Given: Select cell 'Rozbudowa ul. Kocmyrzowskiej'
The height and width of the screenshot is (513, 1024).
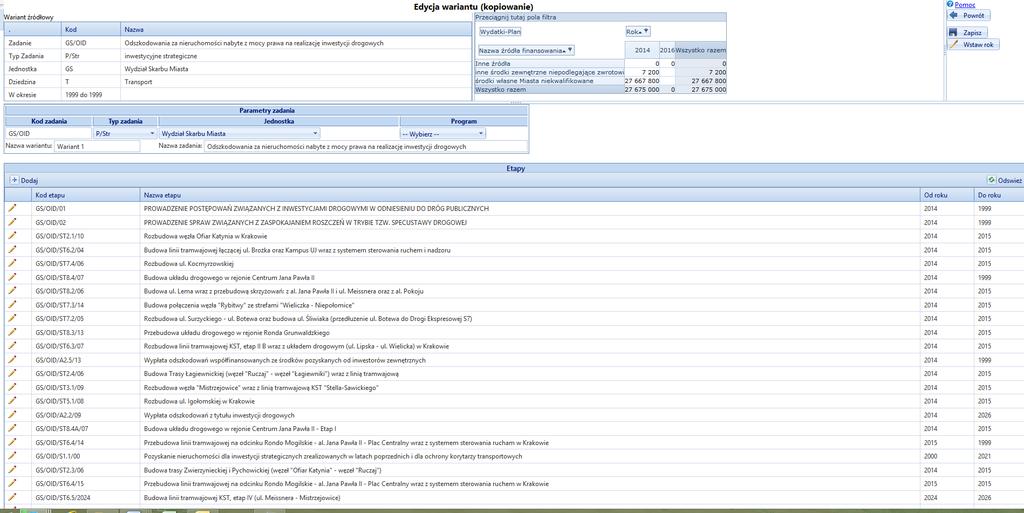Looking at the screenshot, I should tap(188, 264).
